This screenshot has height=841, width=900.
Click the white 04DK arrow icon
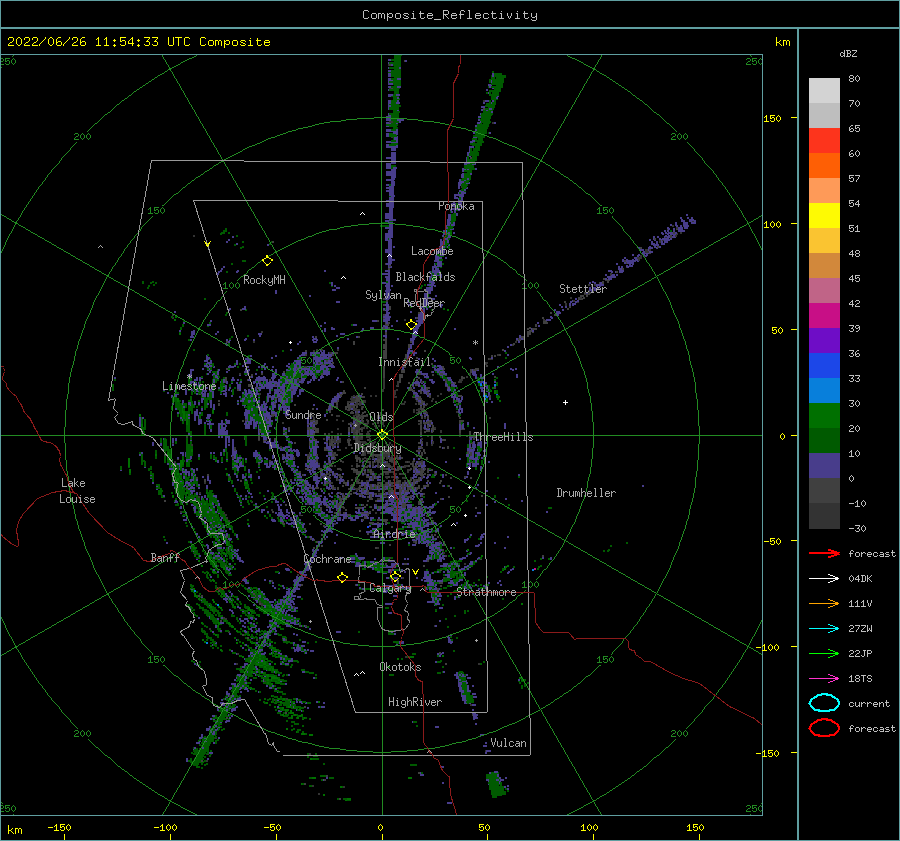coord(824,578)
